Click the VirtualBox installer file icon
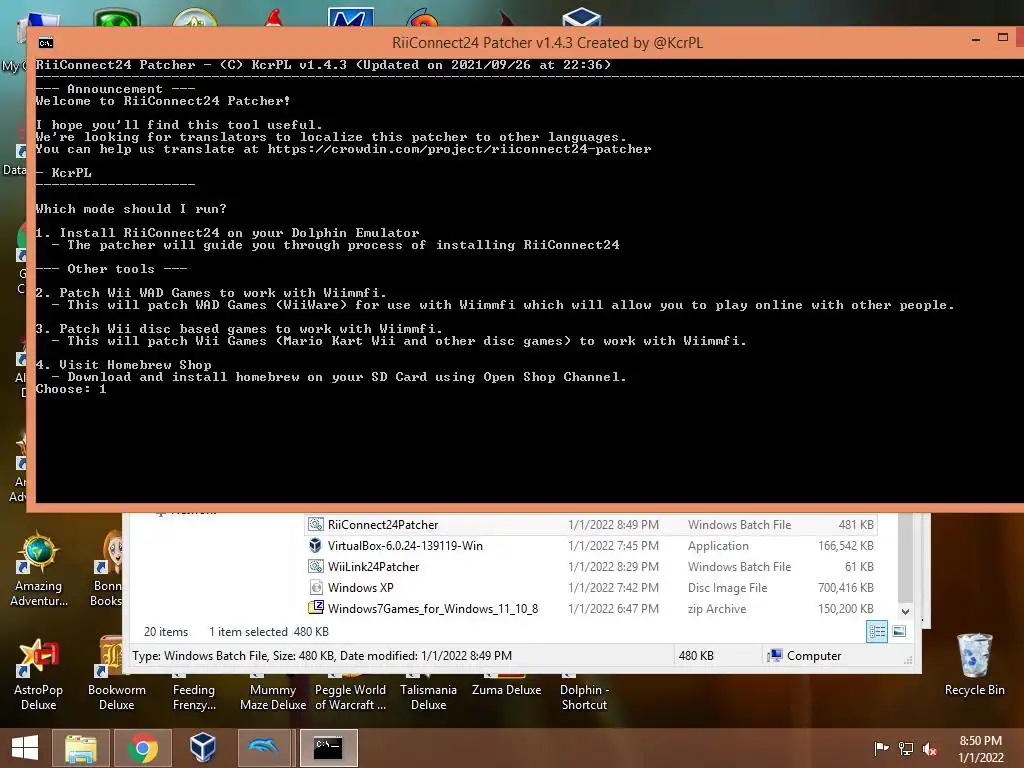This screenshot has width=1024, height=768. click(316, 545)
